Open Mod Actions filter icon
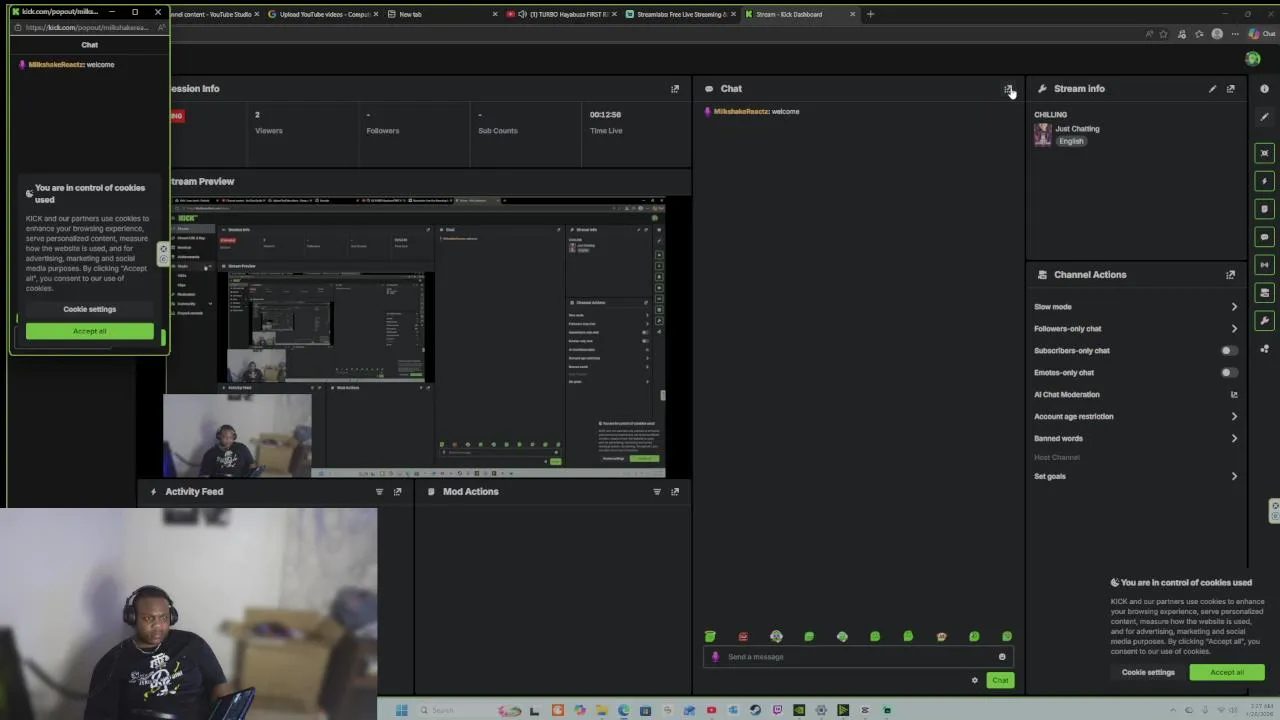The height and width of the screenshot is (720, 1280). (x=657, y=492)
